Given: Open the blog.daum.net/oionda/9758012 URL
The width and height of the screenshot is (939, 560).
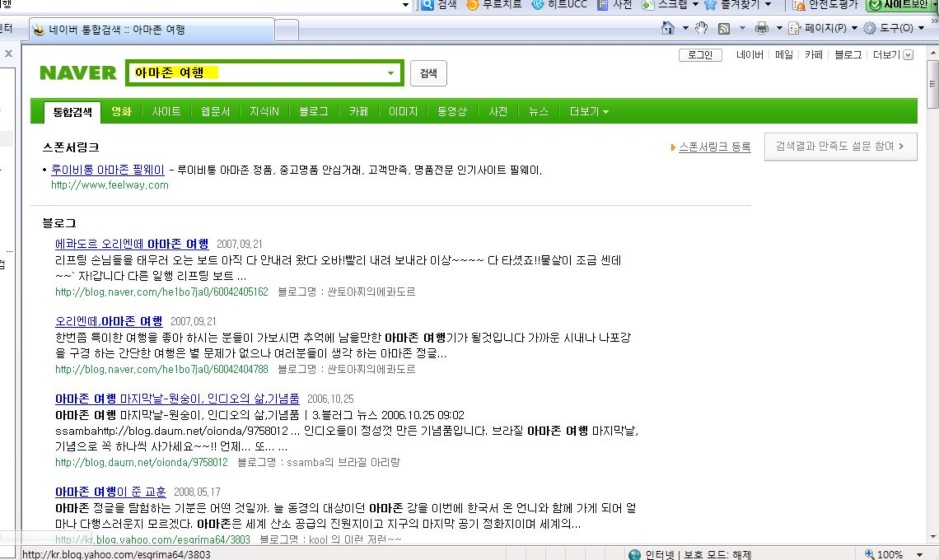Looking at the screenshot, I should point(141,462).
